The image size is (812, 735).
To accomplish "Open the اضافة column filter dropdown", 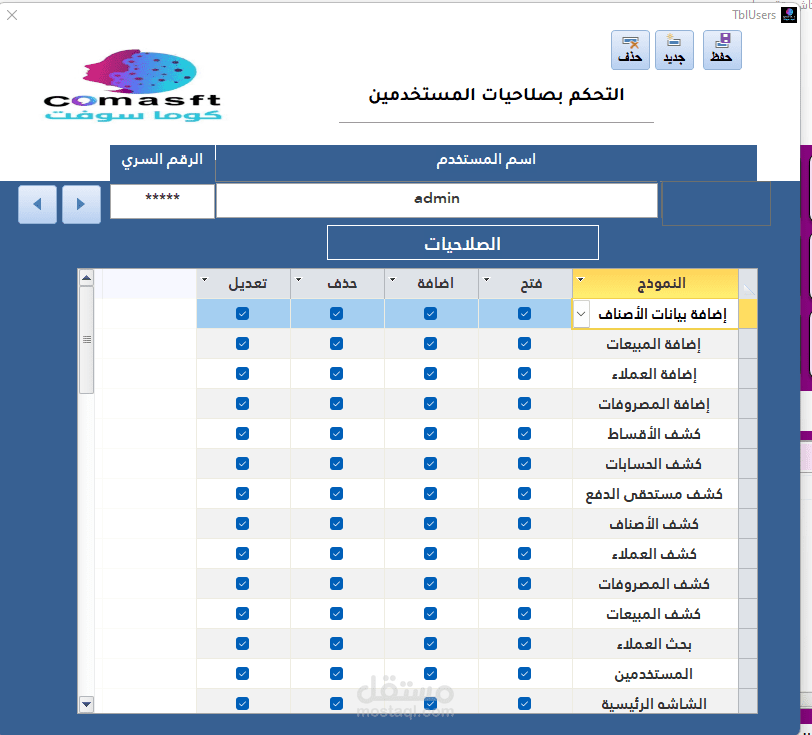I will coord(393,280).
